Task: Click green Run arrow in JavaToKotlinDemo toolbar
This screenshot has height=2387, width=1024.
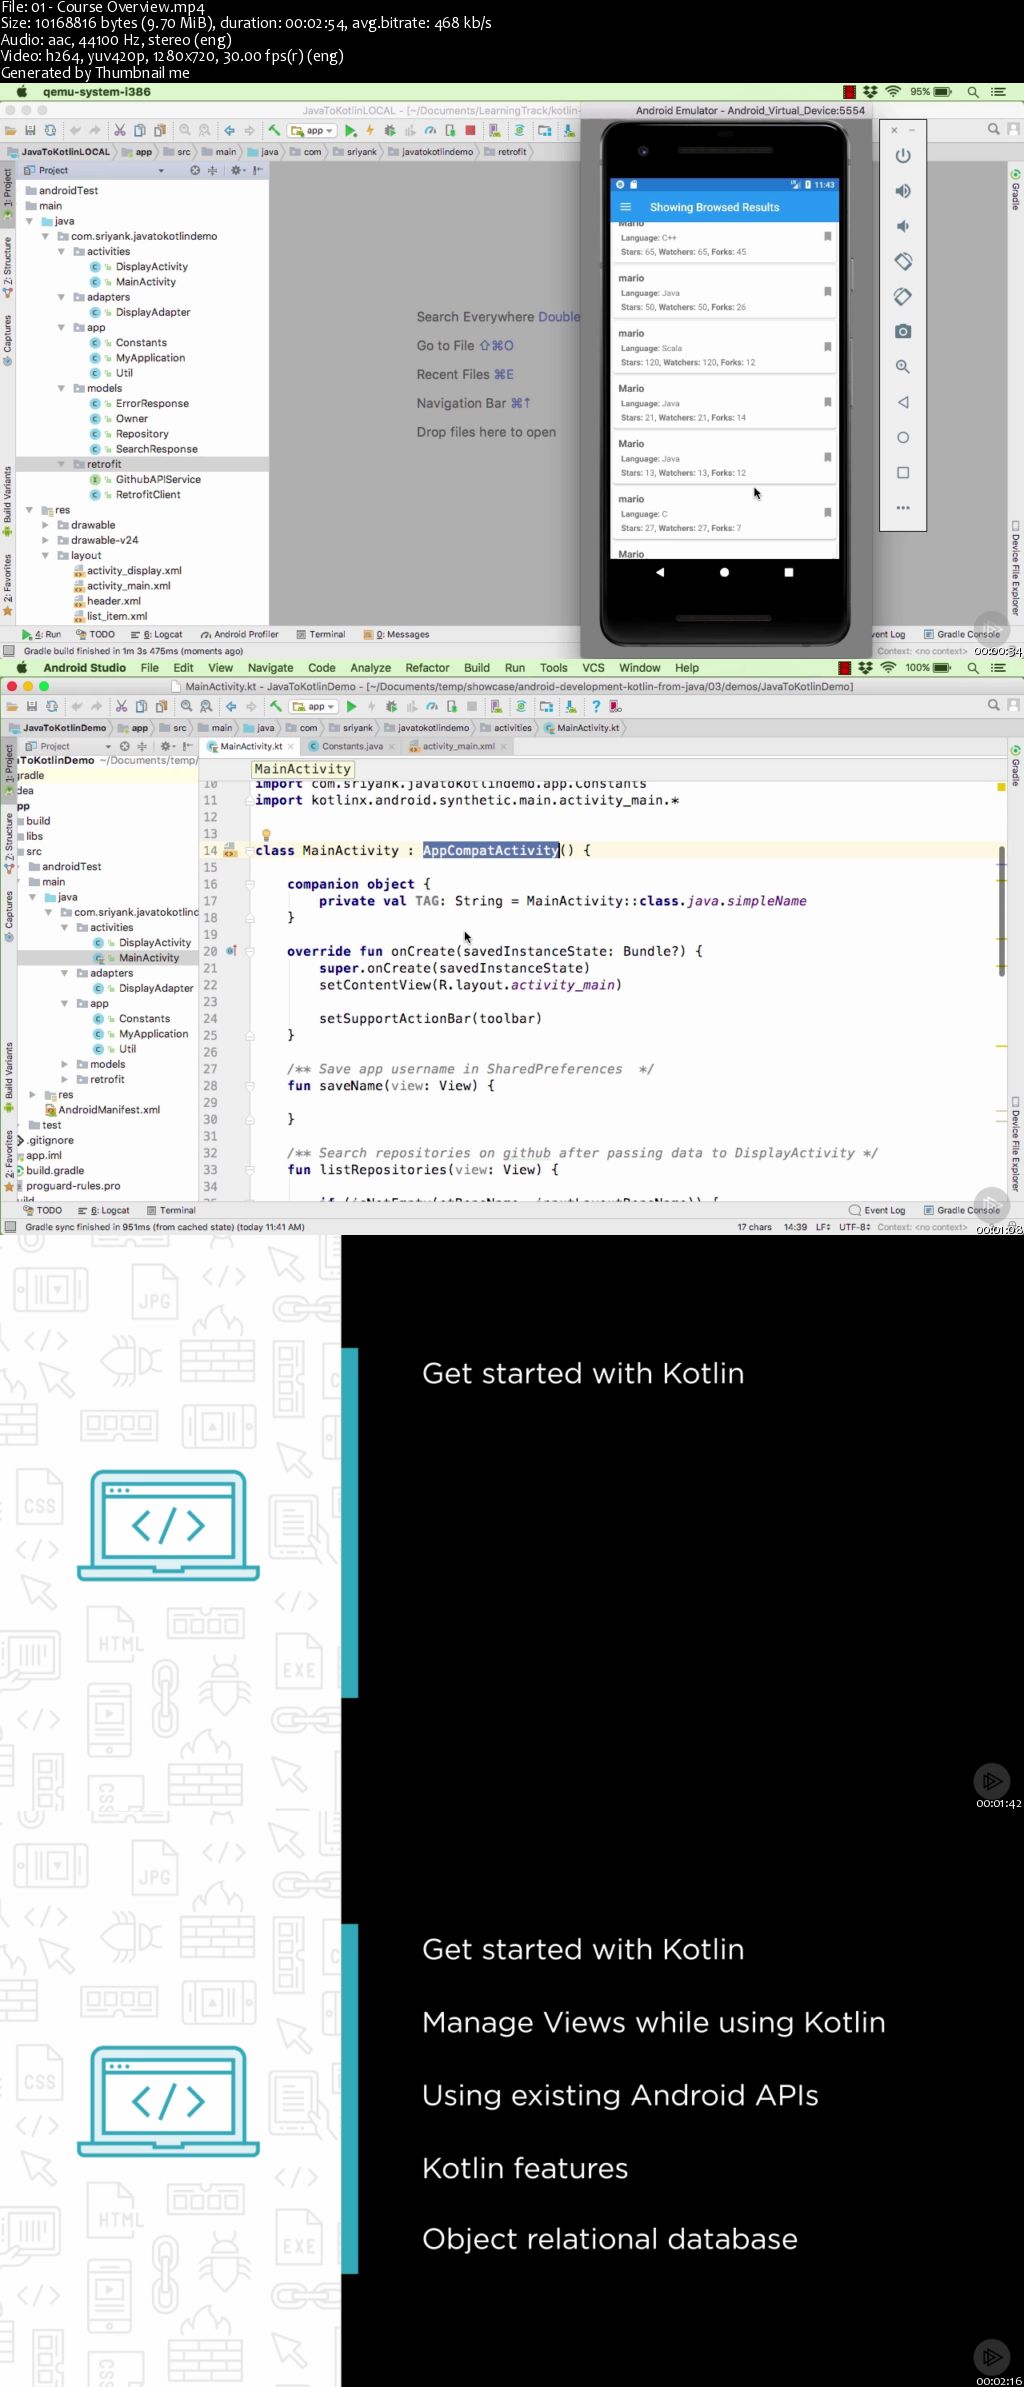Action: (x=351, y=706)
